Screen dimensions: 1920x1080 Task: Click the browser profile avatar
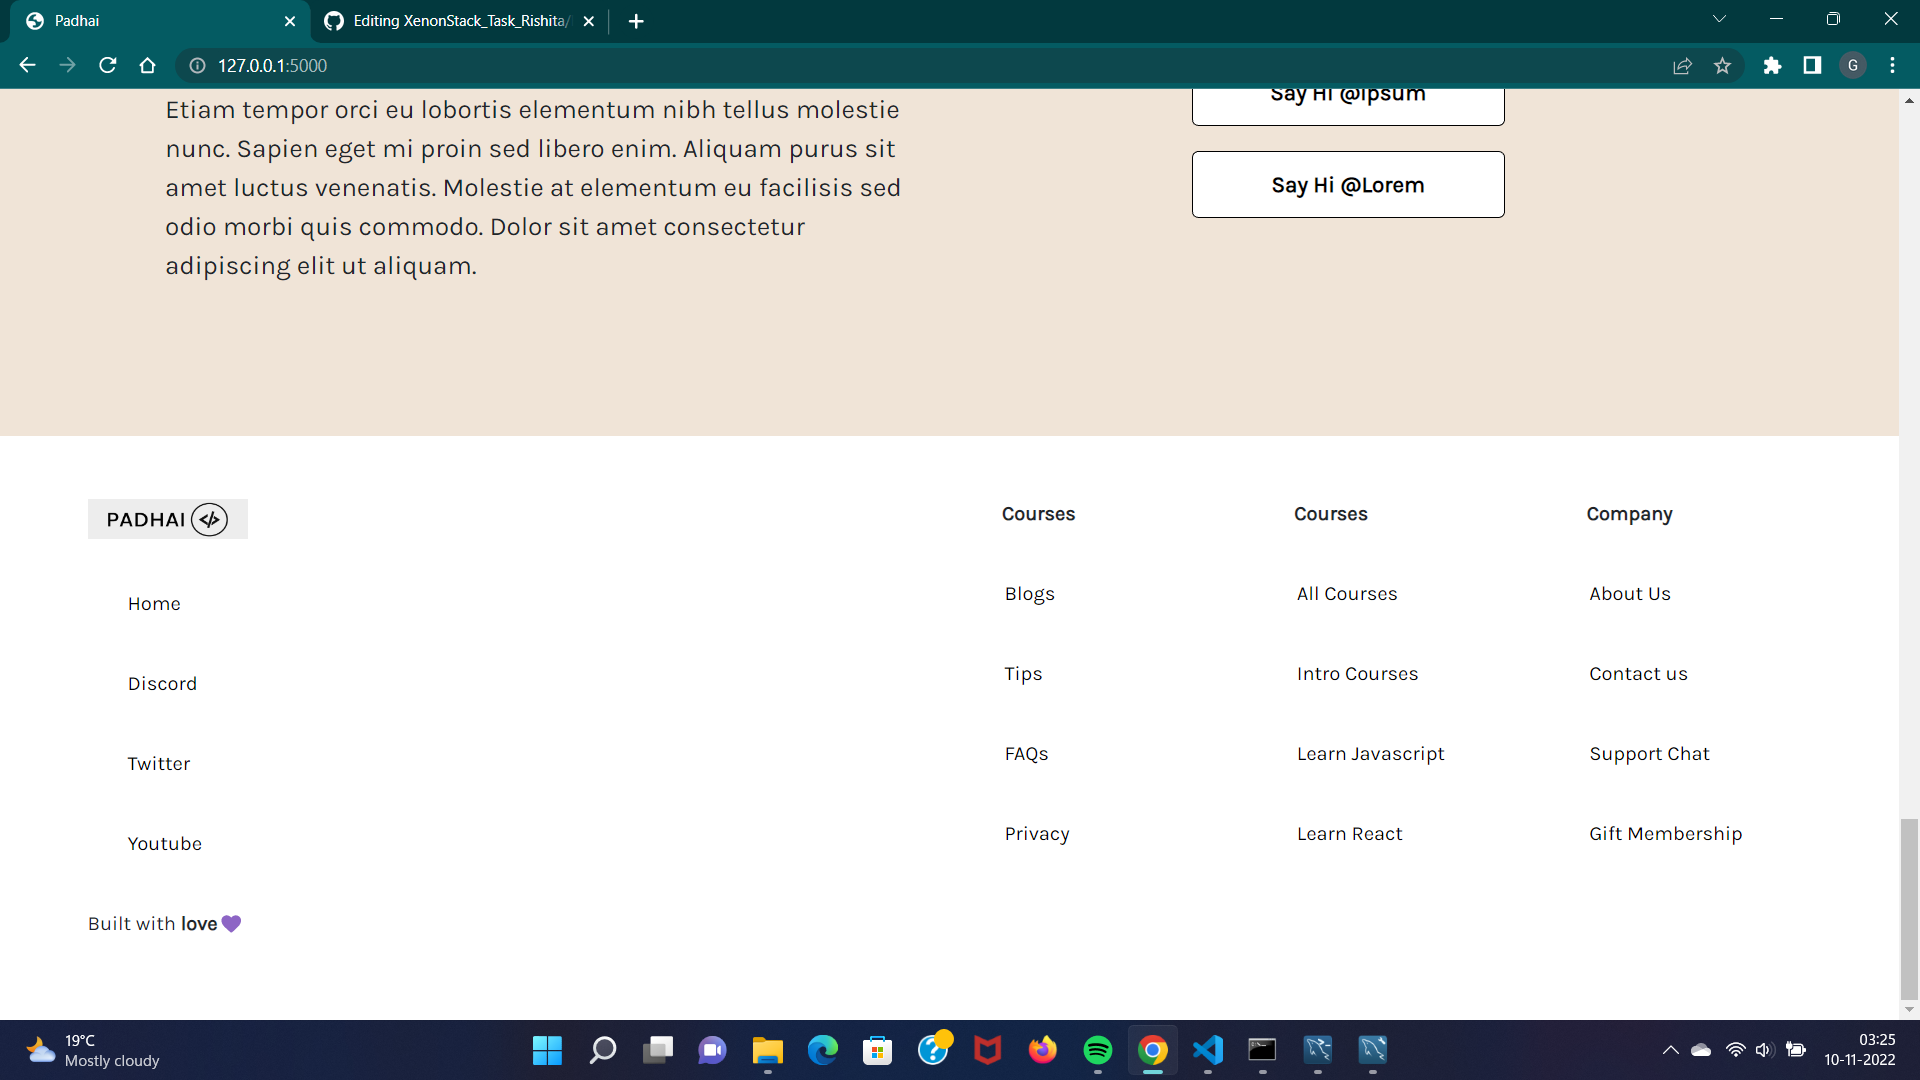(1853, 65)
